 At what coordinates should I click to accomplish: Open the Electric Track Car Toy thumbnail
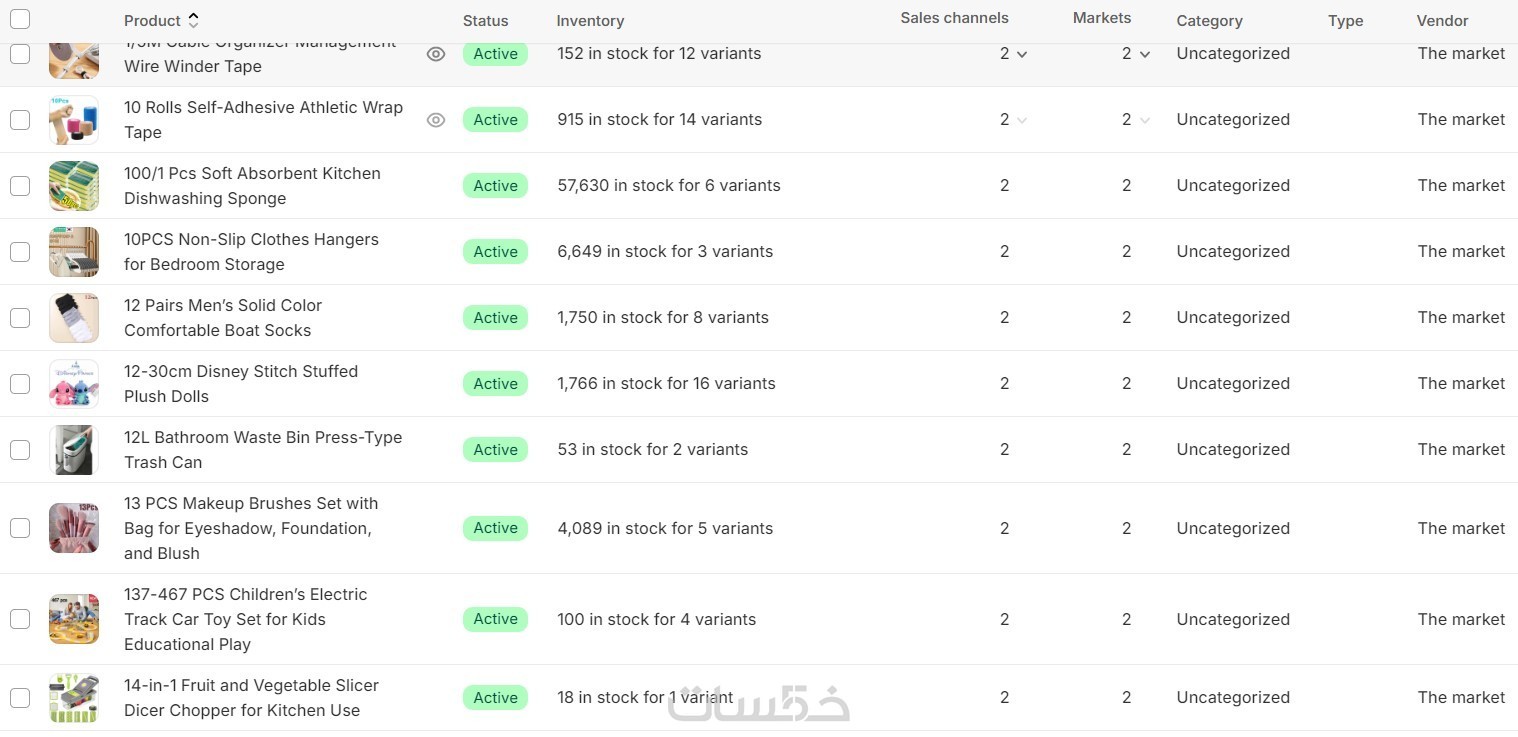(x=74, y=619)
